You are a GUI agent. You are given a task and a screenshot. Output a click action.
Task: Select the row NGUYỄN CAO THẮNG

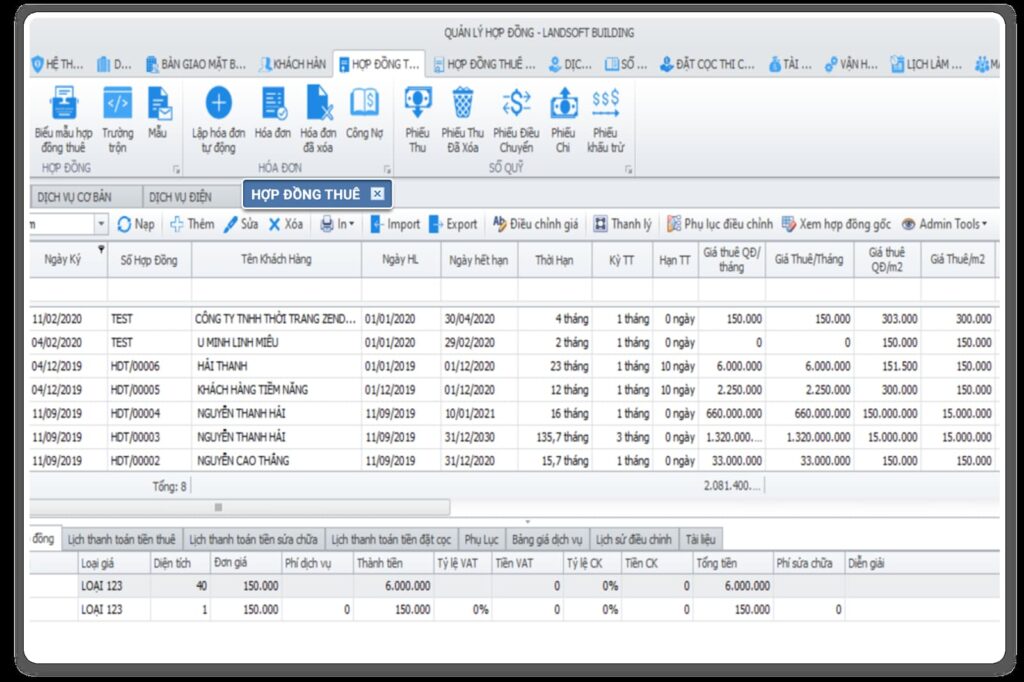tap(514, 461)
